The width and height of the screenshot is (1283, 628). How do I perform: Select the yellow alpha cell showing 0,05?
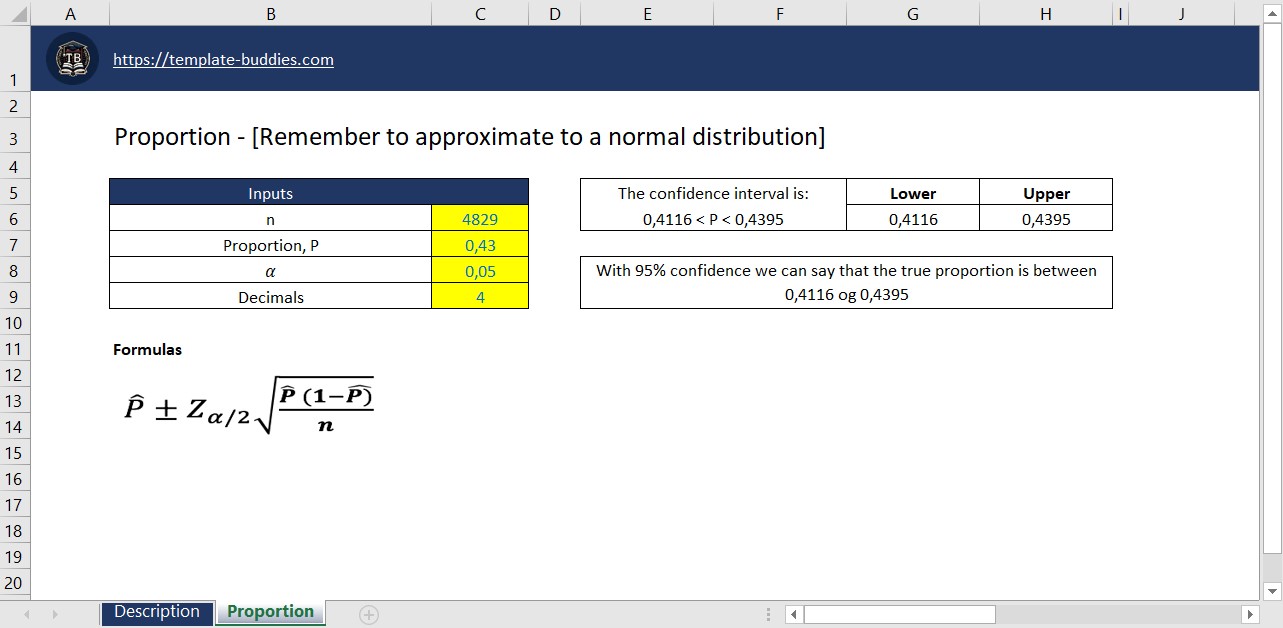pos(479,270)
